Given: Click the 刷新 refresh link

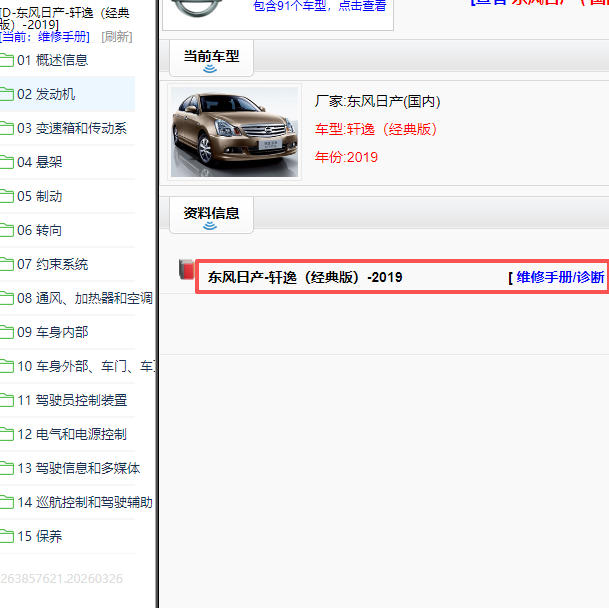Looking at the screenshot, I should (117, 37).
